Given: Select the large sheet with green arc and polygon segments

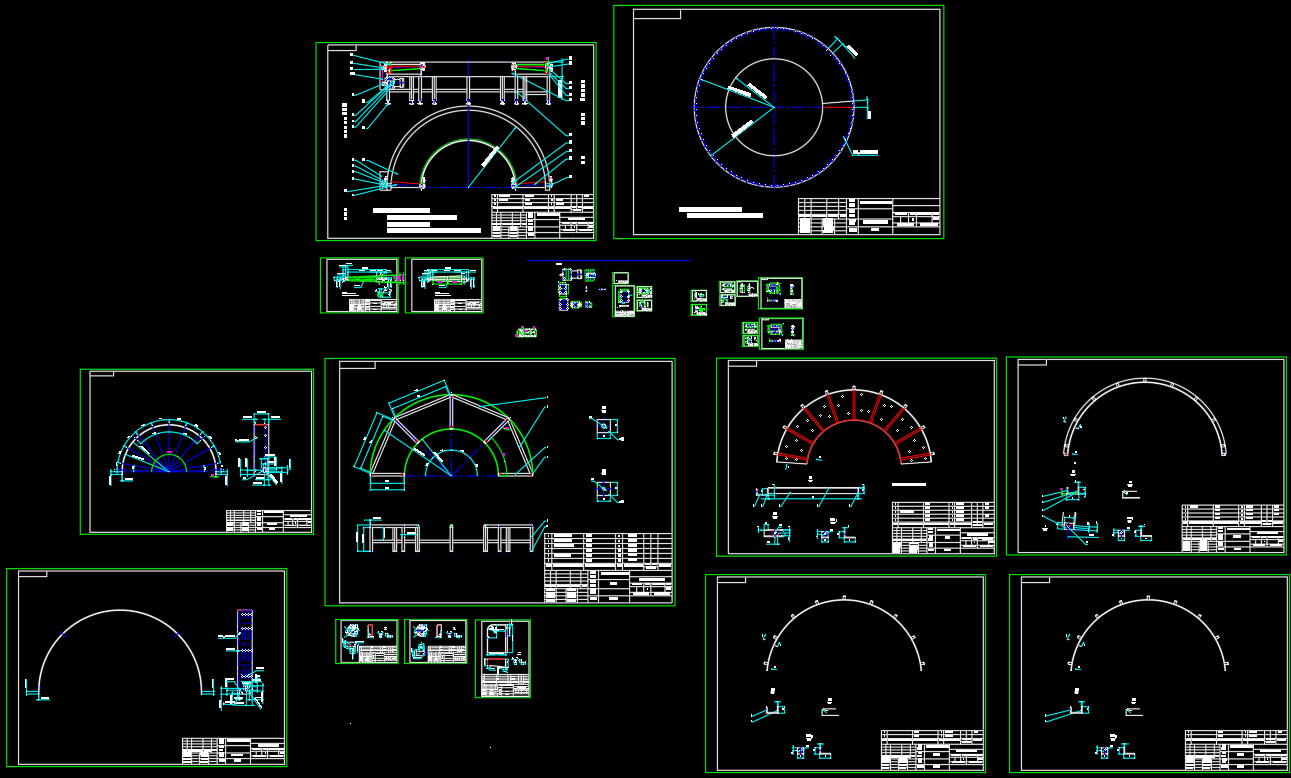Looking at the screenshot, I should tap(499, 482).
